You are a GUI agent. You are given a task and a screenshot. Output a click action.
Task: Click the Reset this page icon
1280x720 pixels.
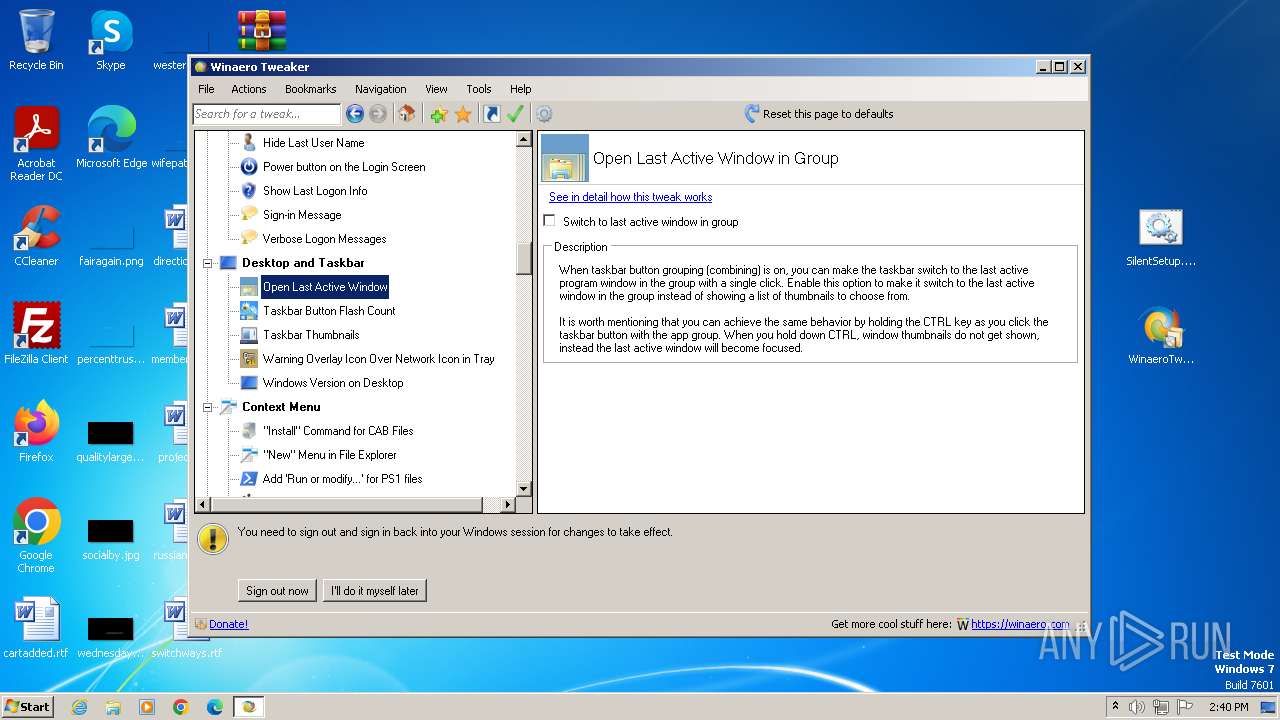pos(752,114)
